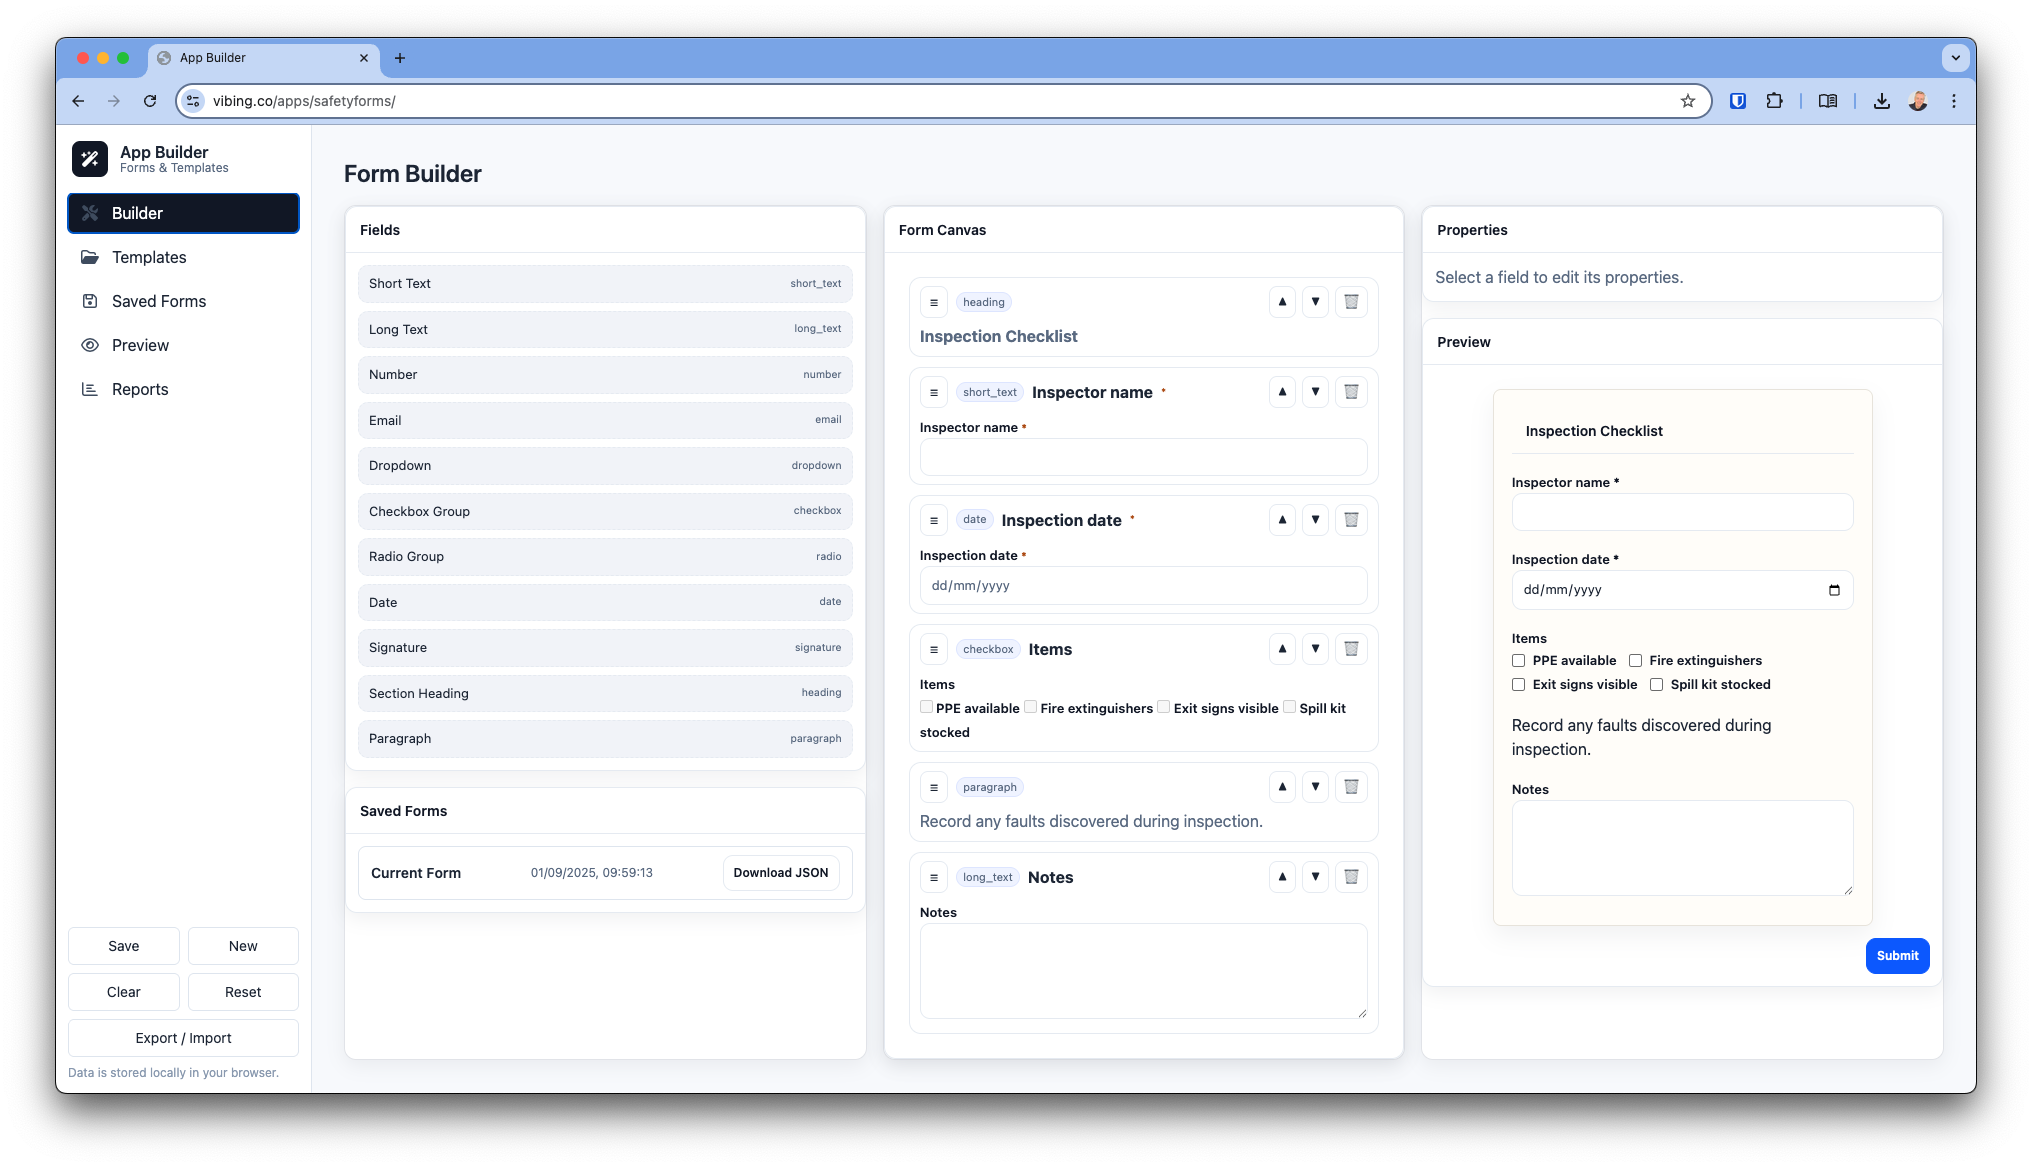Viewport: 2032px width, 1167px height.
Task: Delete the Notes long_text field
Action: click(1351, 877)
